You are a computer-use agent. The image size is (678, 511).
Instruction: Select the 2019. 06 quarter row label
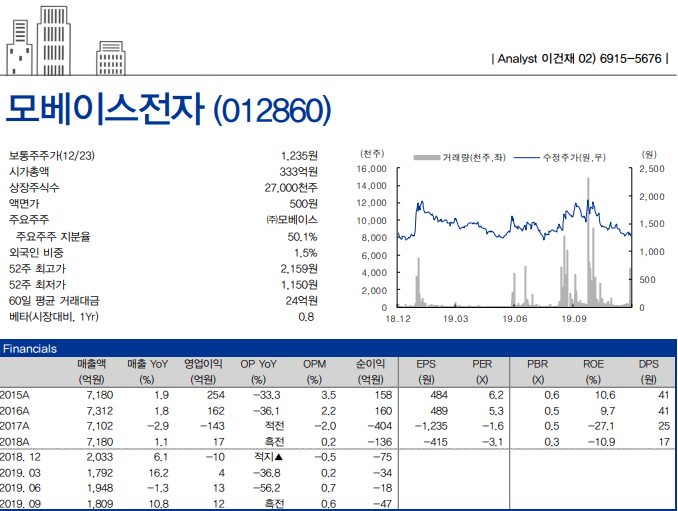point(20,488)
